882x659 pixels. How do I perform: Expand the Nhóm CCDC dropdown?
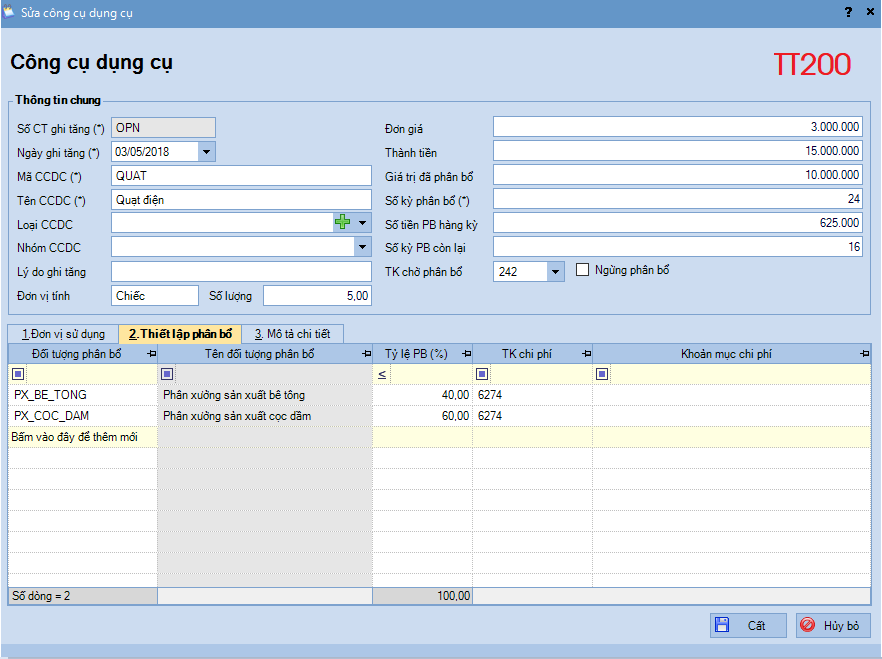point(361,247)
